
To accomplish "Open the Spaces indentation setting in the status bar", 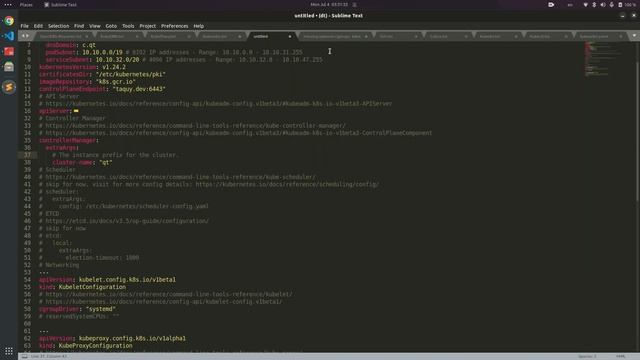I will [587, 356].
